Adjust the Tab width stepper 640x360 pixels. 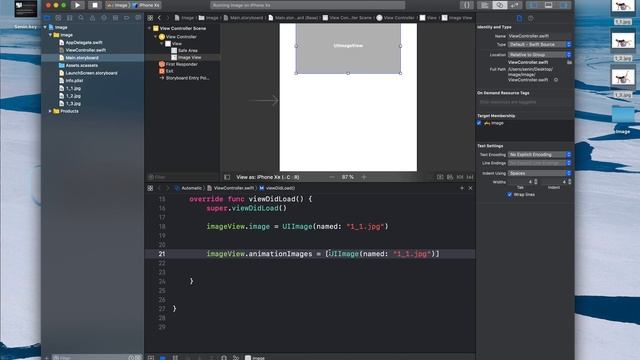[x=536, y=182]
